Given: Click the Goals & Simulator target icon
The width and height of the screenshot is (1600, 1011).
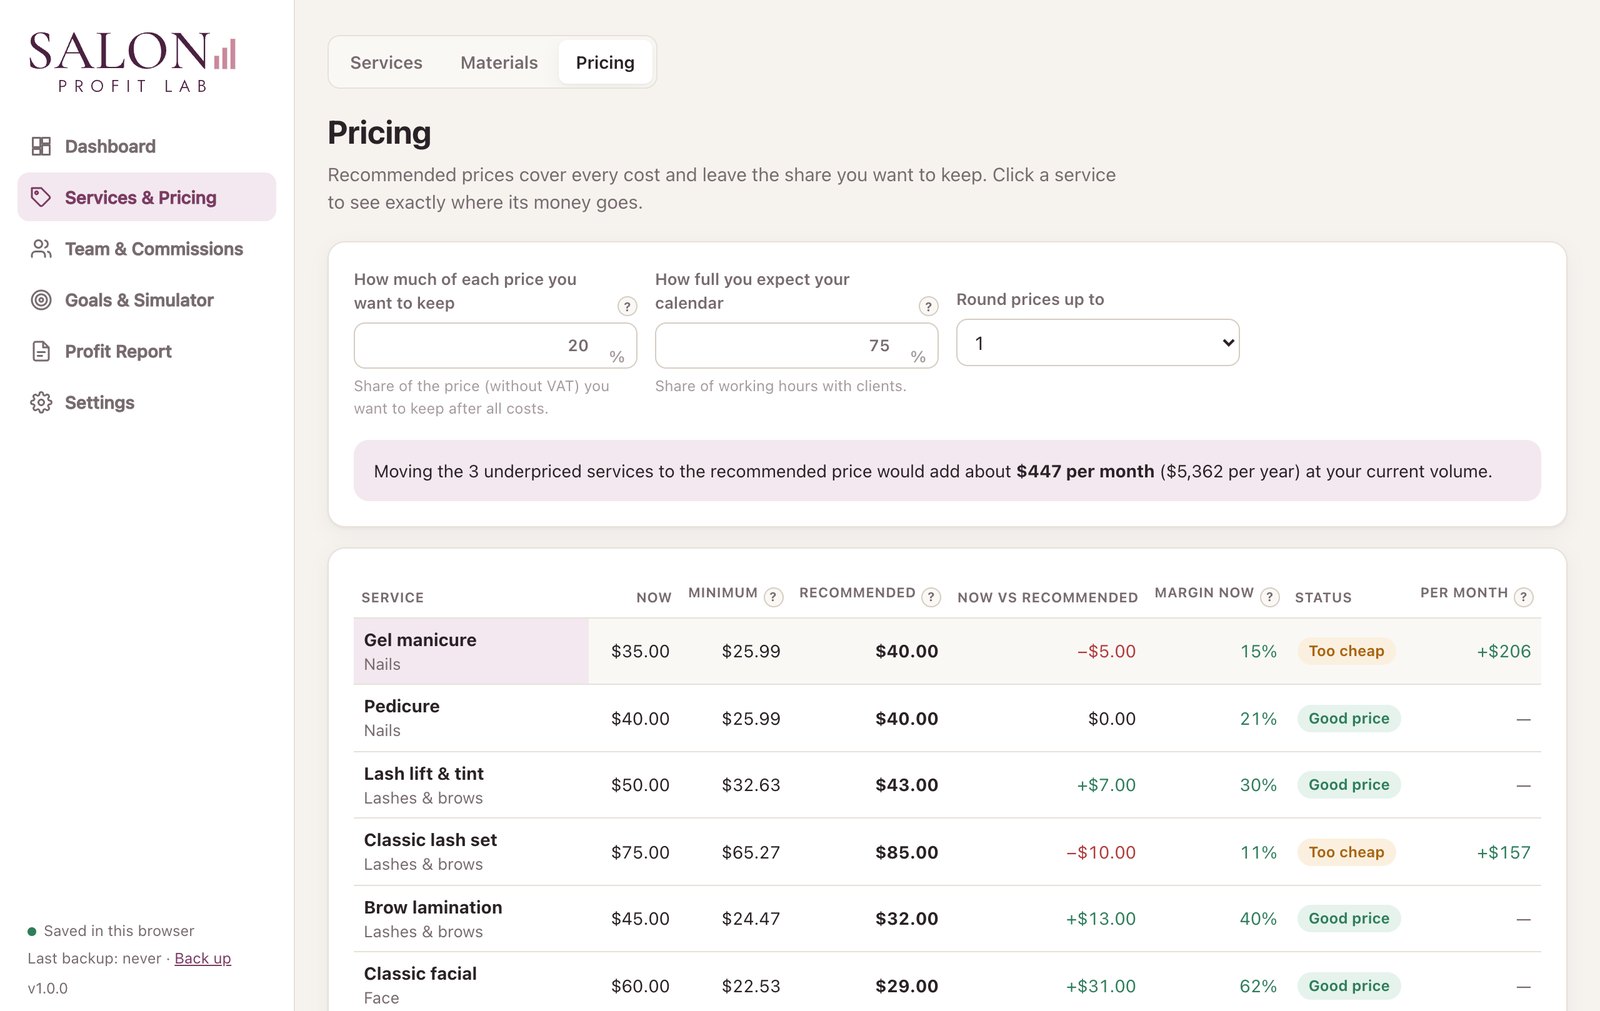Looking at the screenshot, I should click(41, 300).
